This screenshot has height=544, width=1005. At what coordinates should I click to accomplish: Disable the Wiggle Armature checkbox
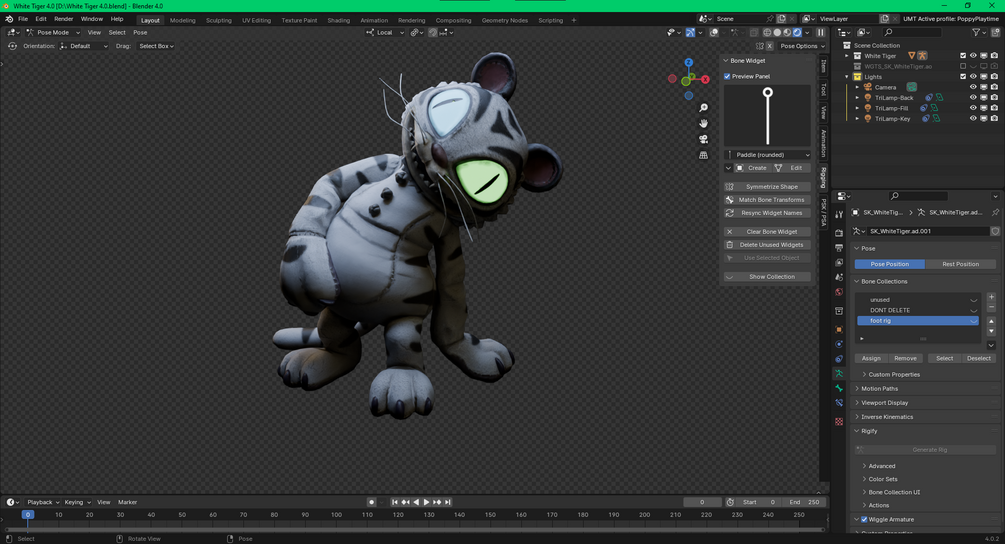pos(864,520)
